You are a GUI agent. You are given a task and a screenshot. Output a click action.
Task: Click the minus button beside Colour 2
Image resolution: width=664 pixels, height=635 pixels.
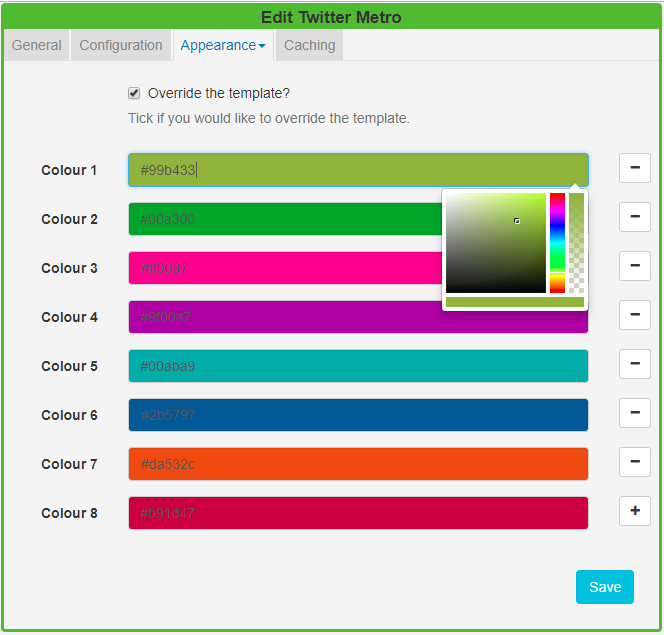tap(634, 217)
